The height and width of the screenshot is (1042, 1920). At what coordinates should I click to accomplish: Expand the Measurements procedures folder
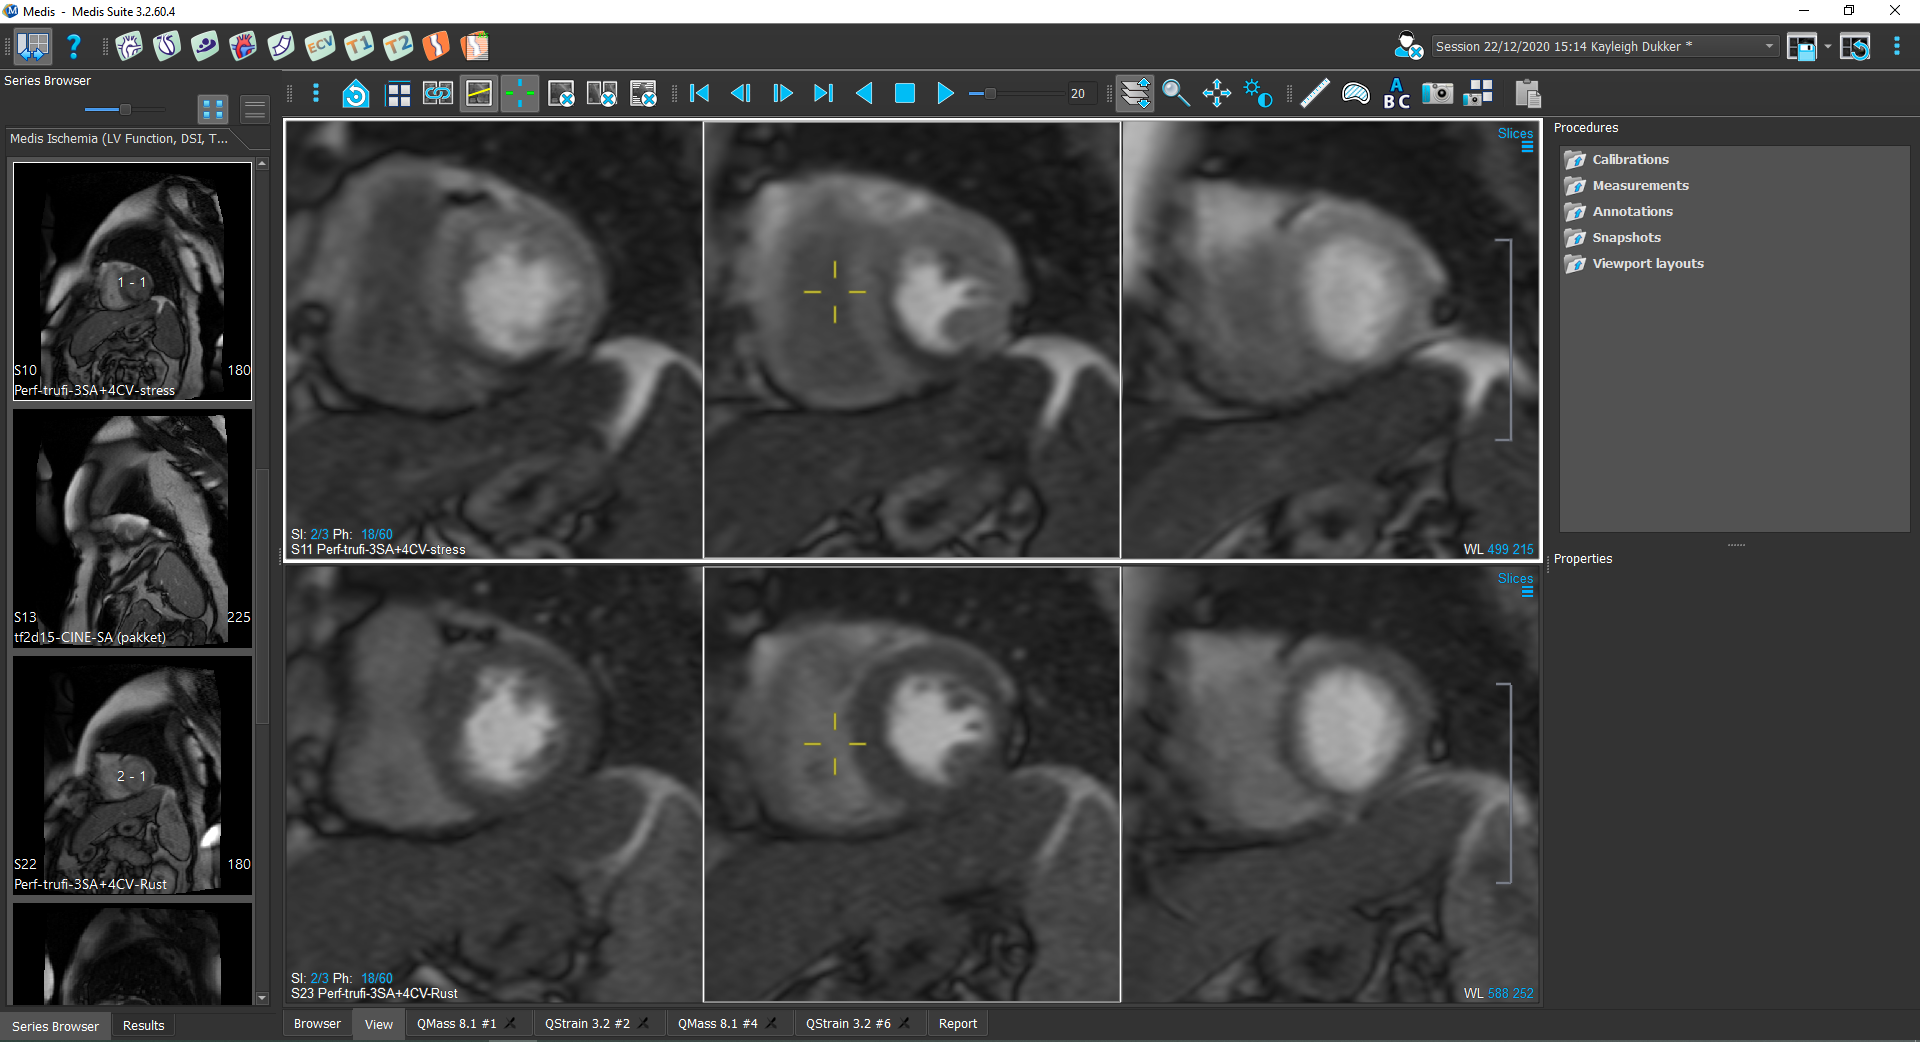tap(1640, 185)
